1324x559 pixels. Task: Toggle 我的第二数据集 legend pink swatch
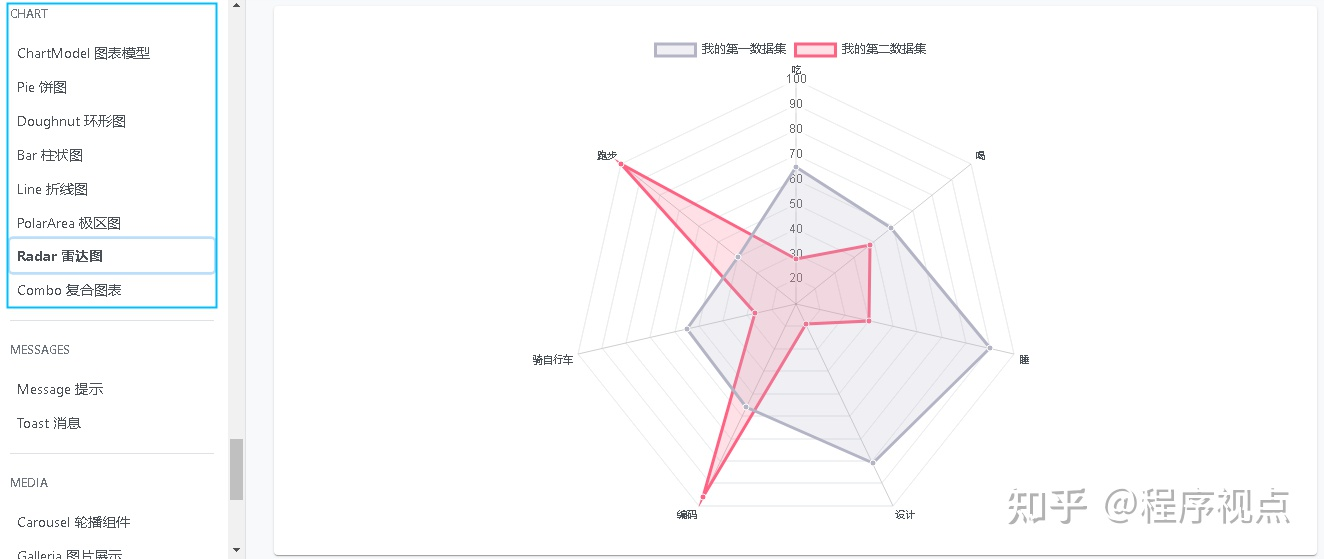coord(815,49)
